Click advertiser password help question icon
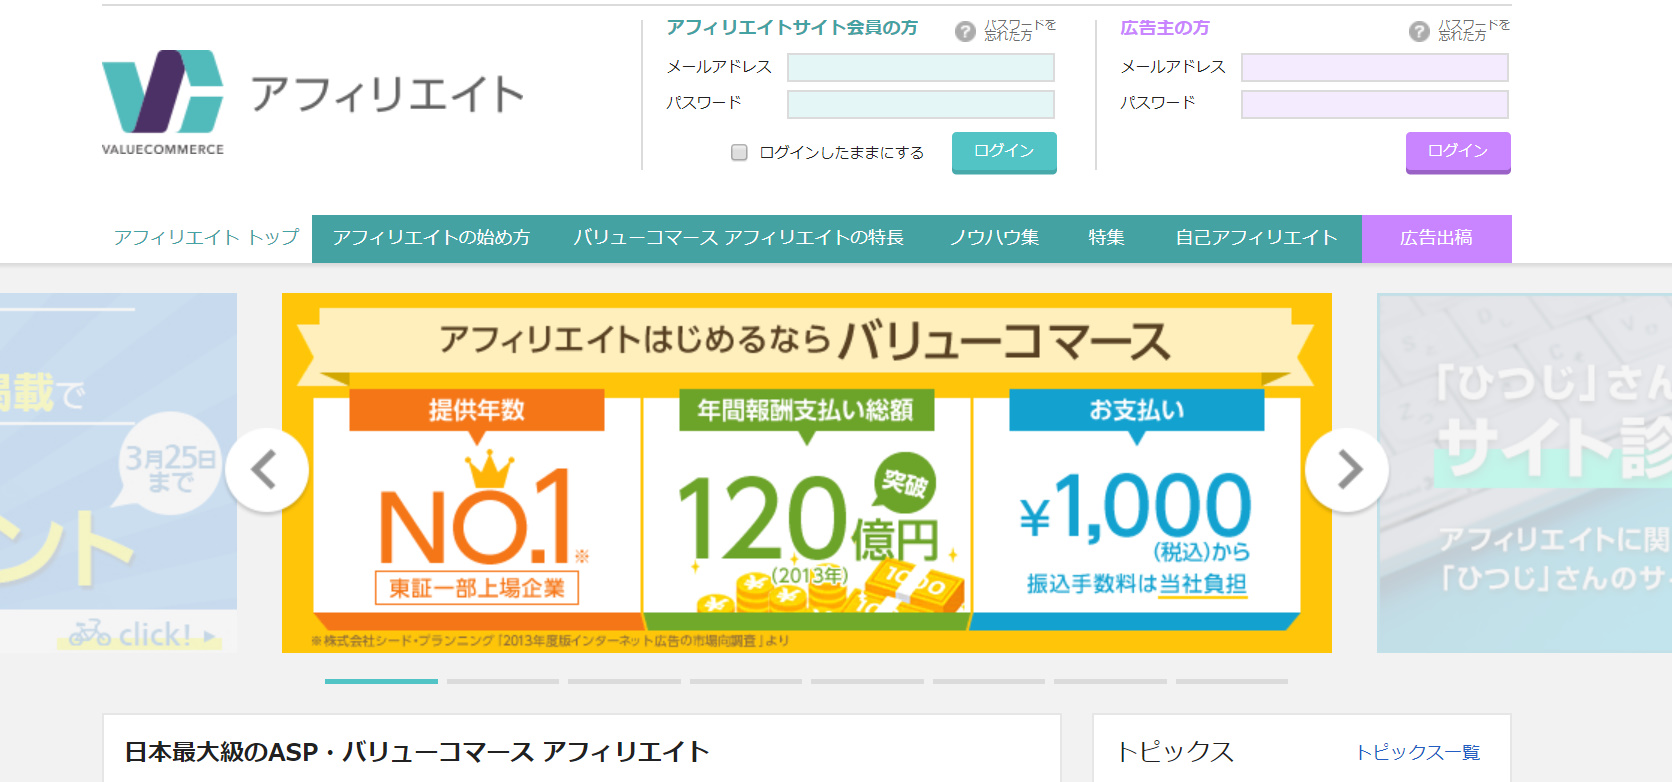1672x782 pixels. click(1419, 31)
